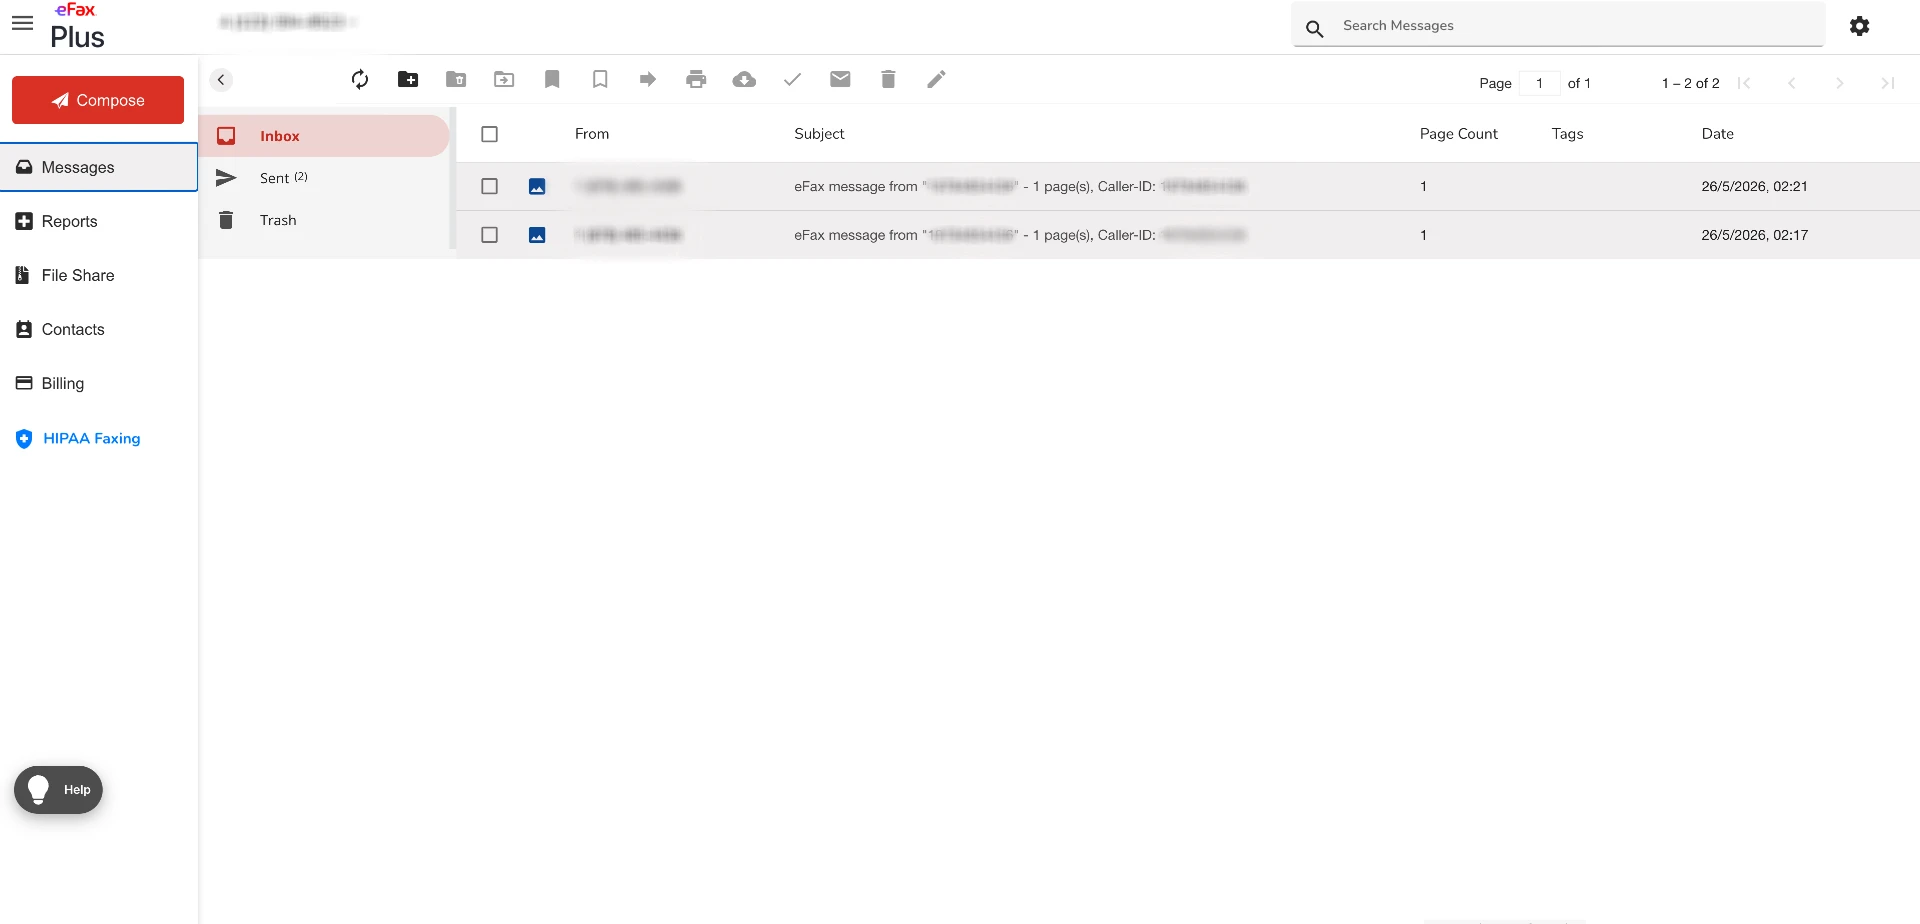Viewport: 1920px width, 924px height.
Task: Click the forward arrow icon
Action: pyautogui.click(x=648, y=80)
